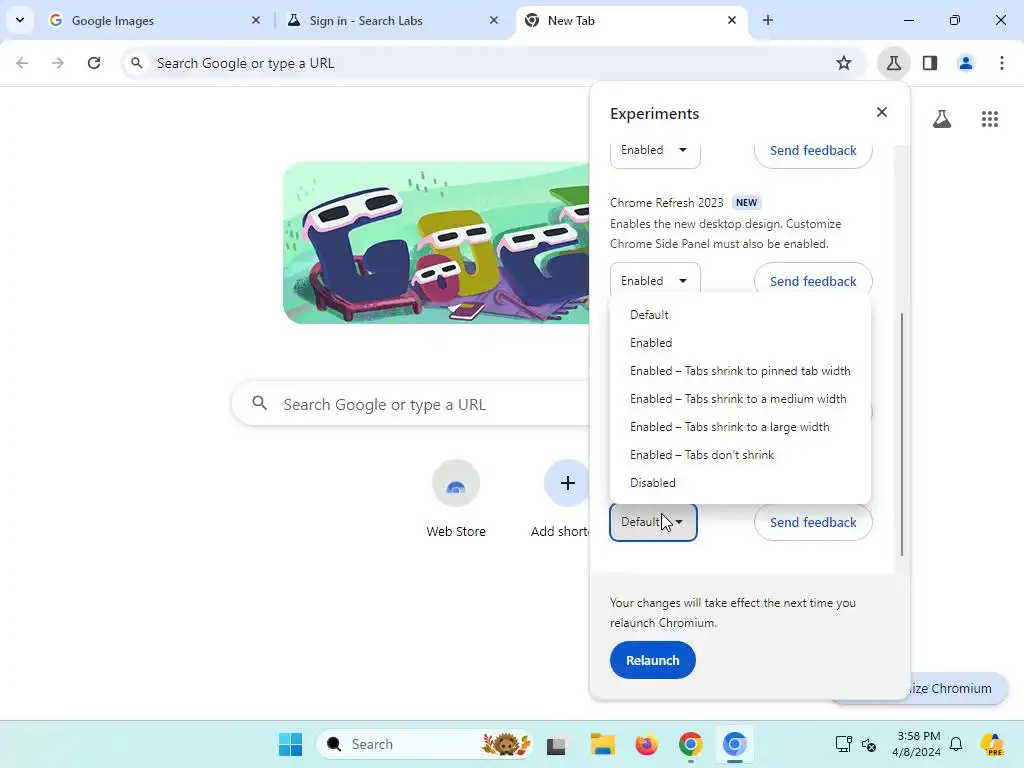Click the Relaunch button
This screenshot has height=768, width=1024.
coord(653,660)
